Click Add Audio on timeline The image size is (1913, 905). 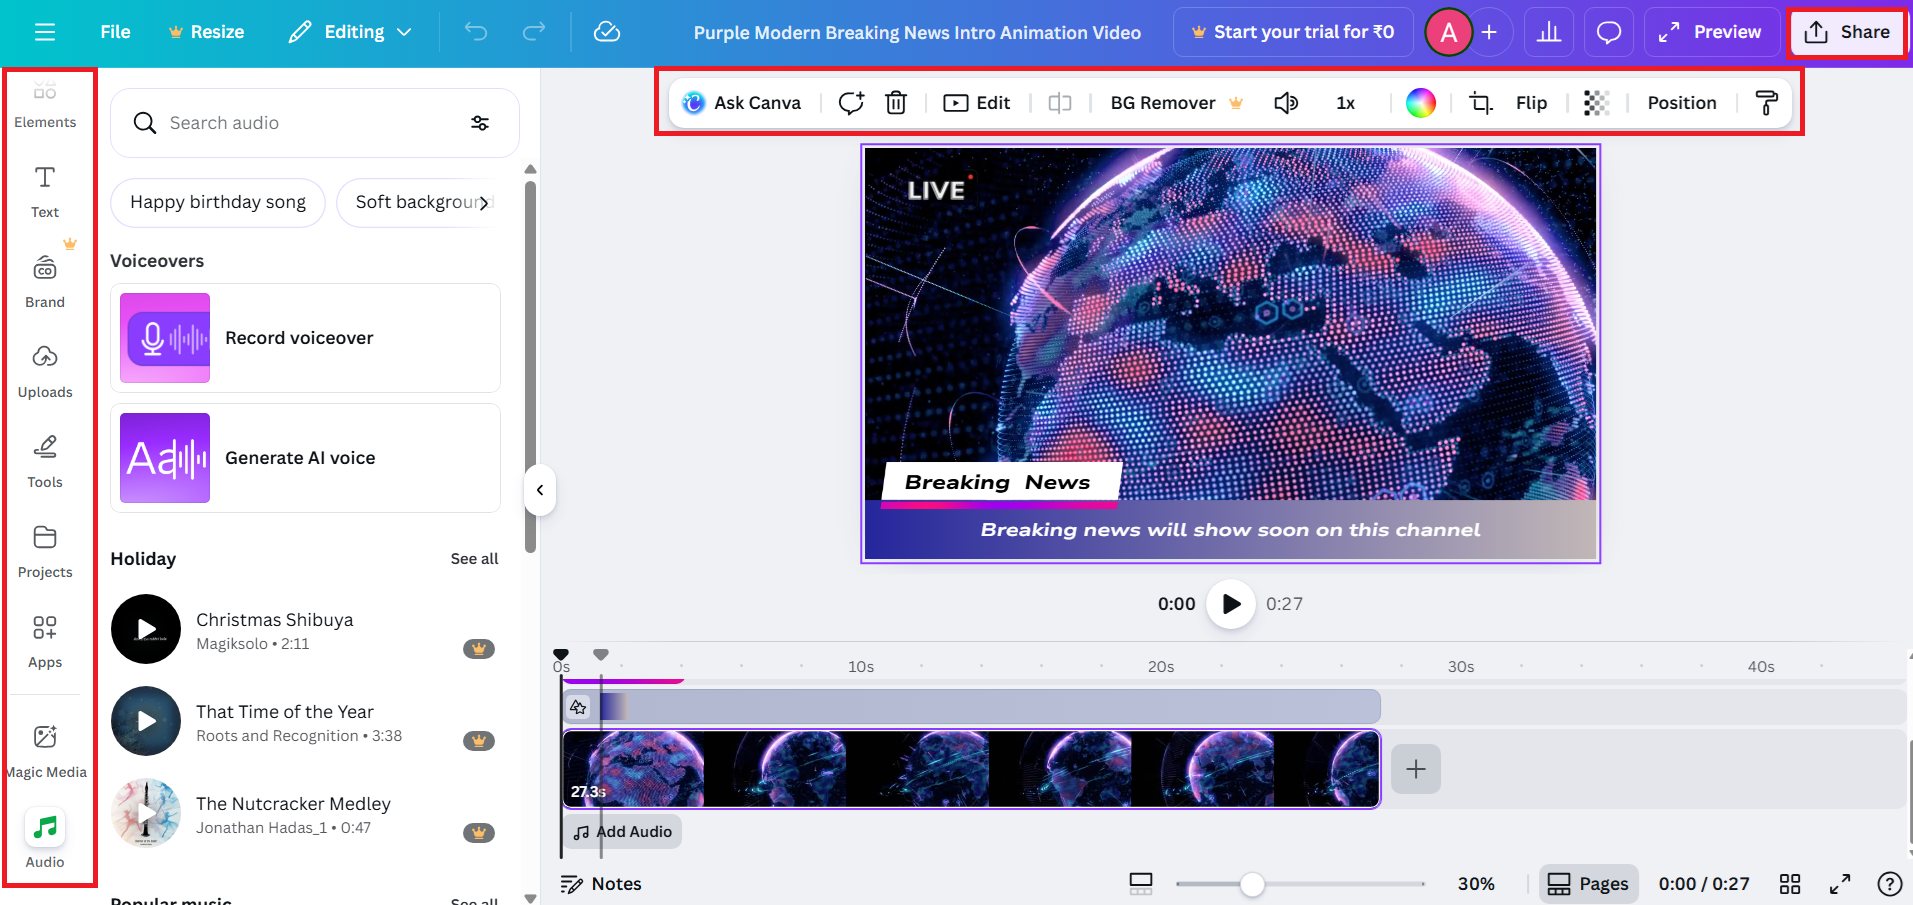[623, 832]
